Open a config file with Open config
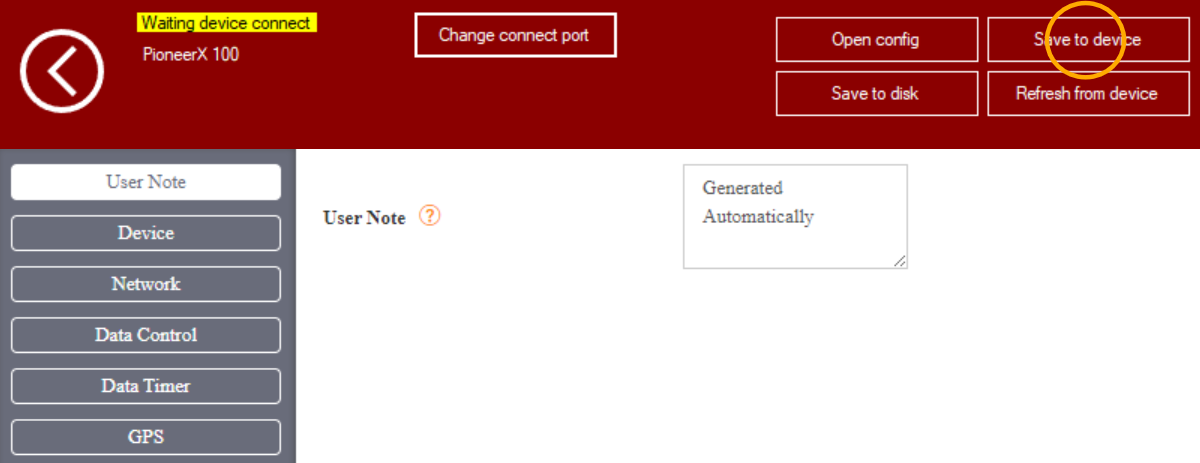This screenshot has height=463, width=1200. [875, 40]
